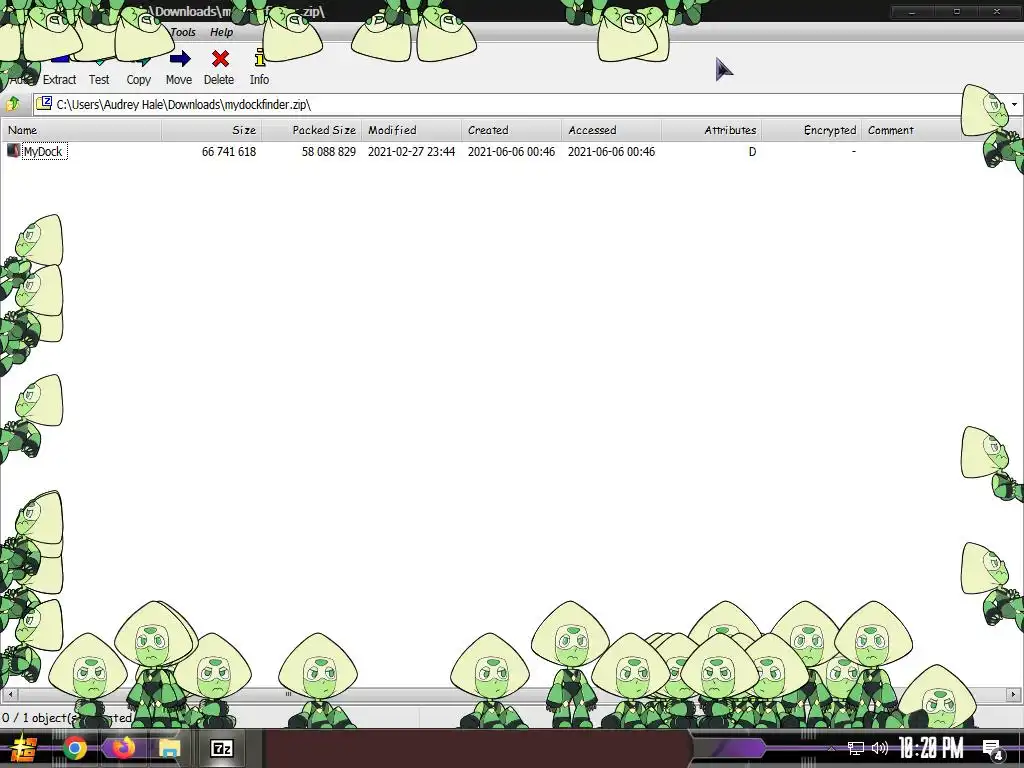
Task: Sort by the Name column header
Action: coord(82,130)
